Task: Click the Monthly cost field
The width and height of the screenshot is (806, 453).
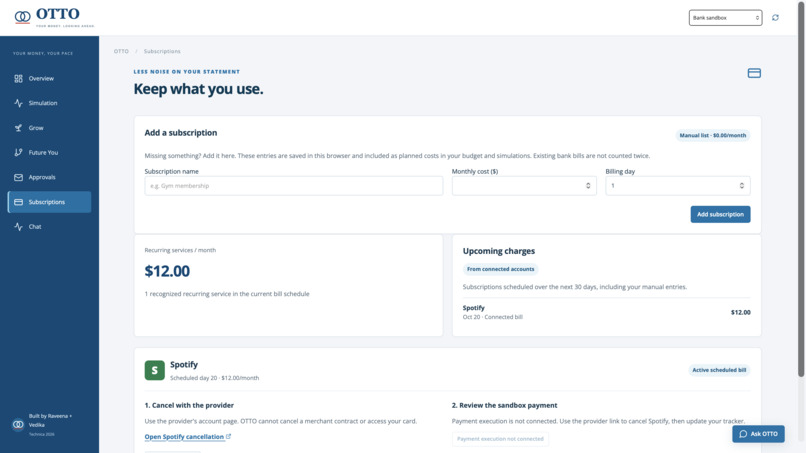Action: (524, 186)
